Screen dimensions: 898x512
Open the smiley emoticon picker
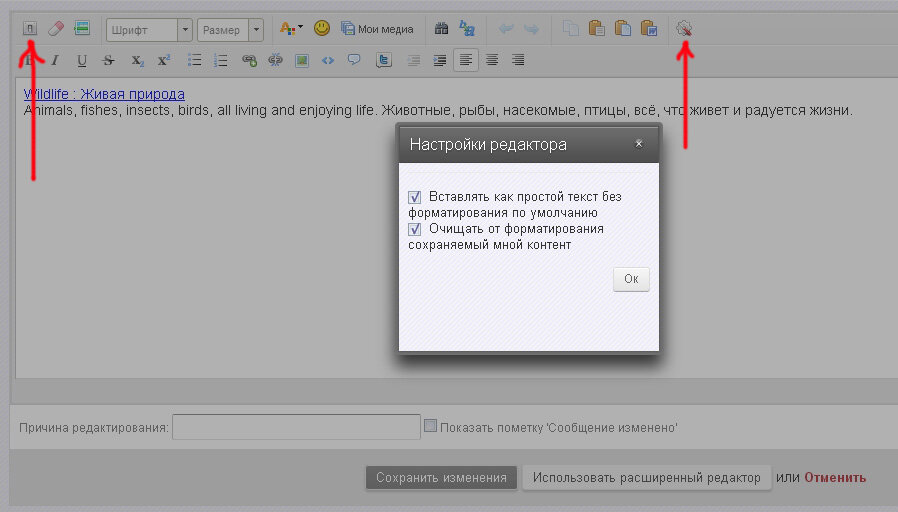tap(322, 29)
